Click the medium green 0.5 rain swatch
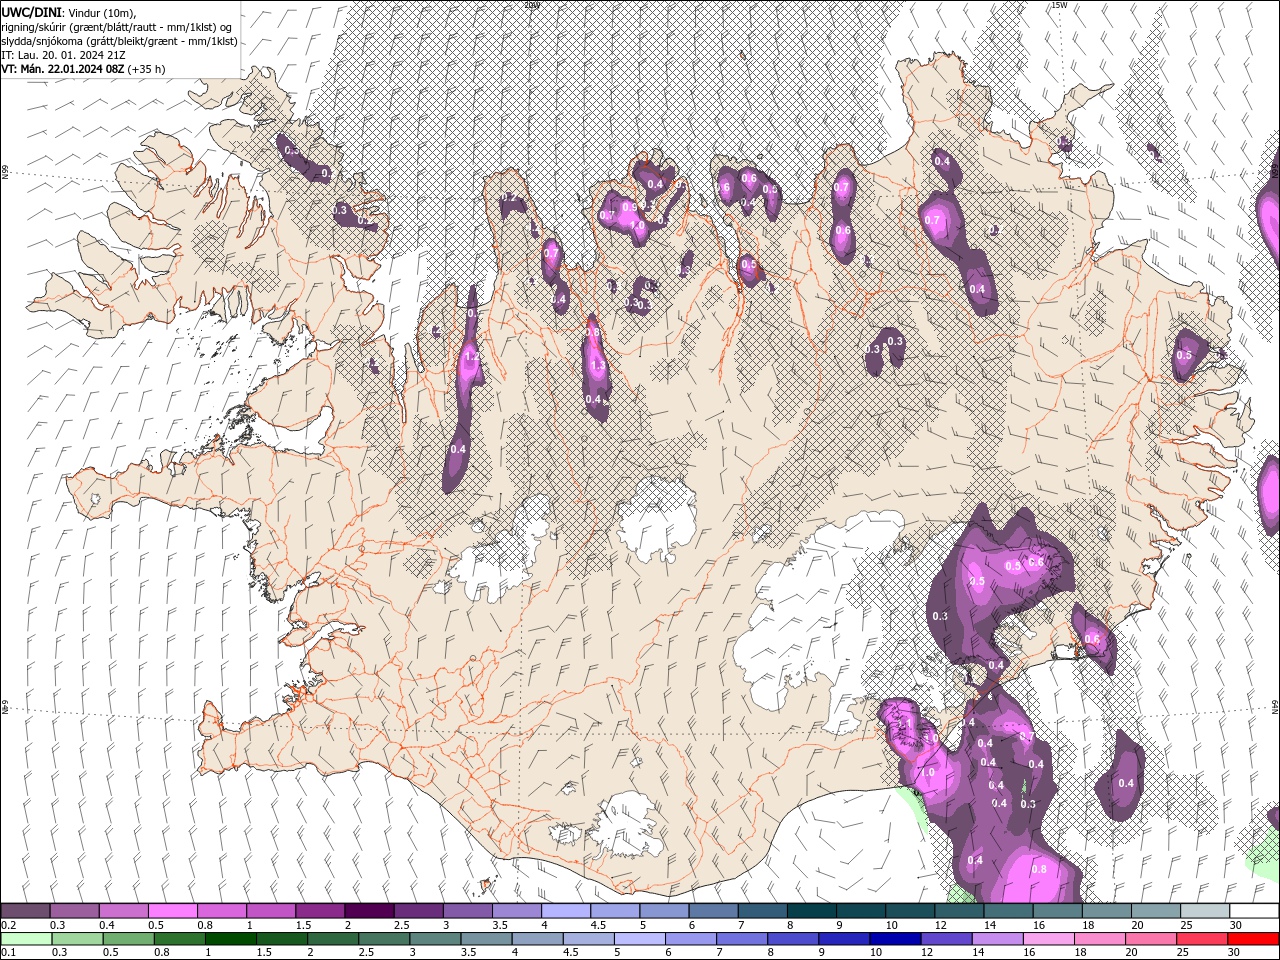 click(x=128, y=938)
